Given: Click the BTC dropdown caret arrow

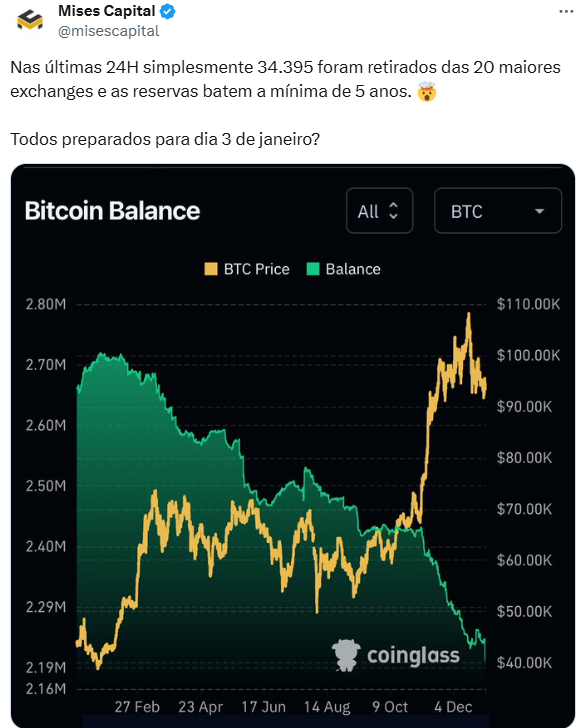Looking at the screenshot, I should pyautogui.click(x=539, y=212).
